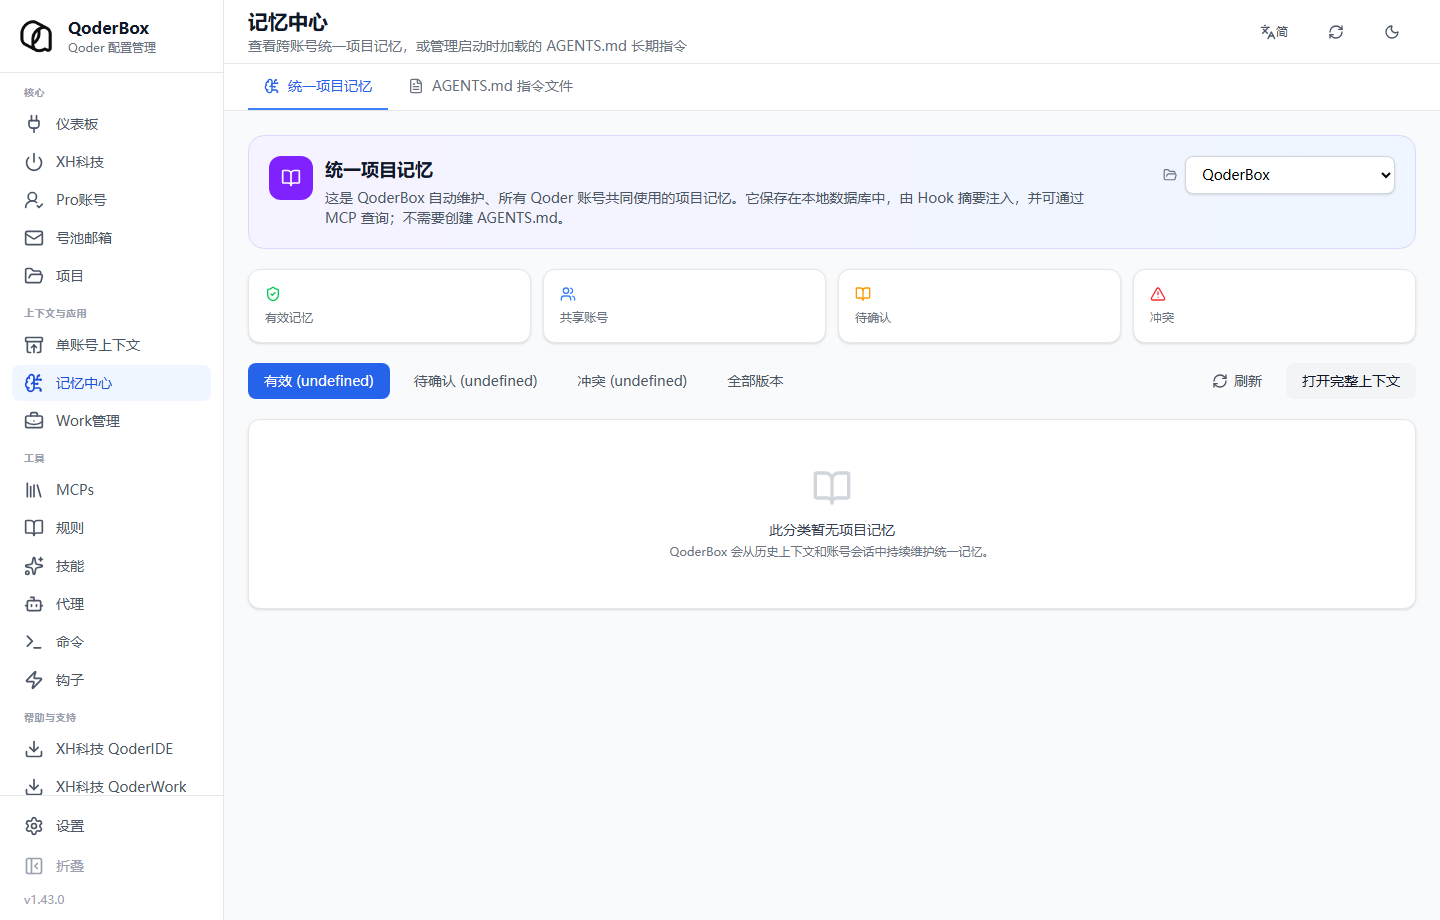The image size is (1440, 920).
Task: Click the 待确认 stat card
Action: tap(979, 306)
